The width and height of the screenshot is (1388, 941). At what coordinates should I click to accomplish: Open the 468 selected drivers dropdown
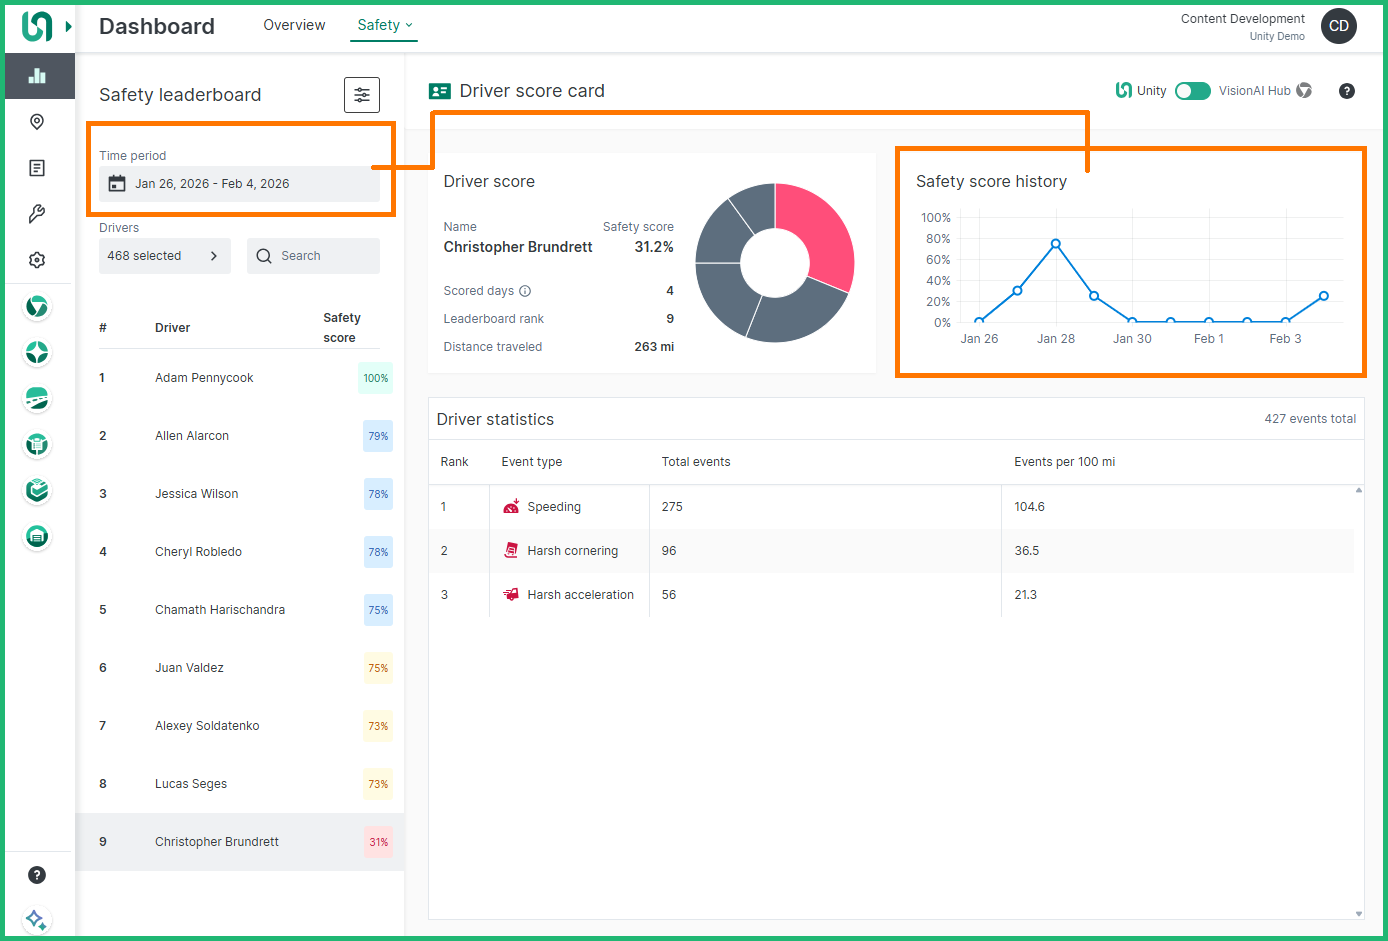pos(164,256)
